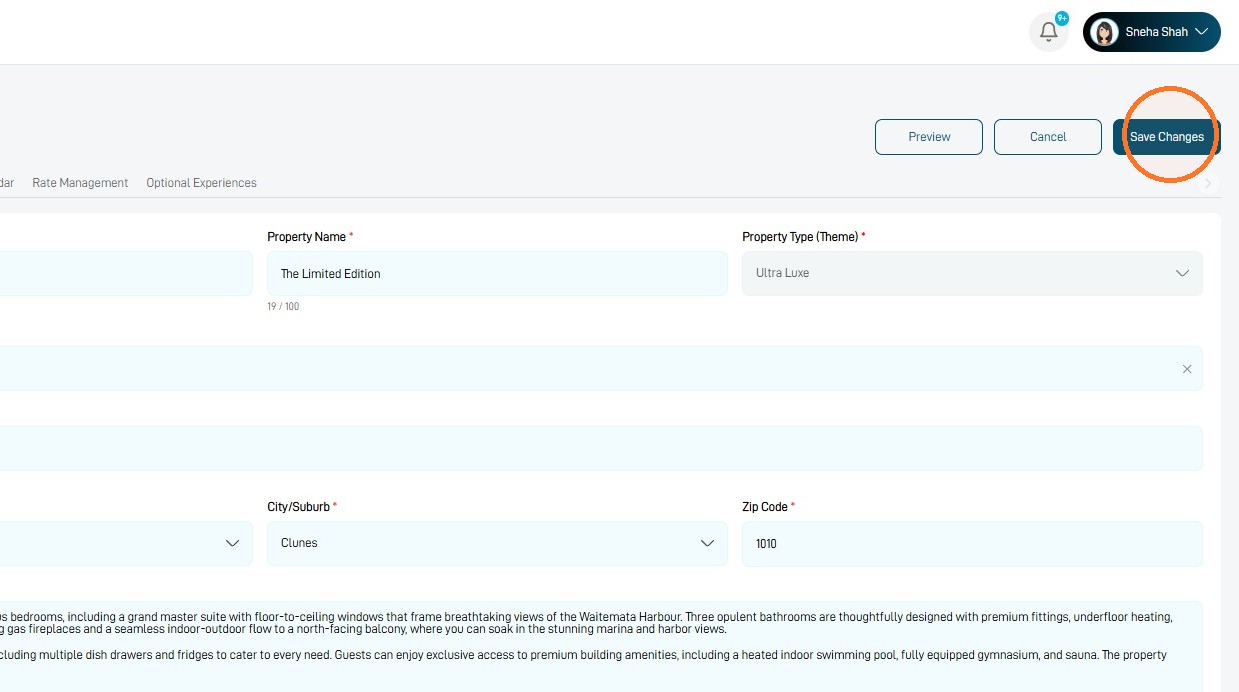Image resolution: width=1239 pixels, height=692 pixels.
Task: Open the Optional Experiences tab
Action: tap(201, 183)
